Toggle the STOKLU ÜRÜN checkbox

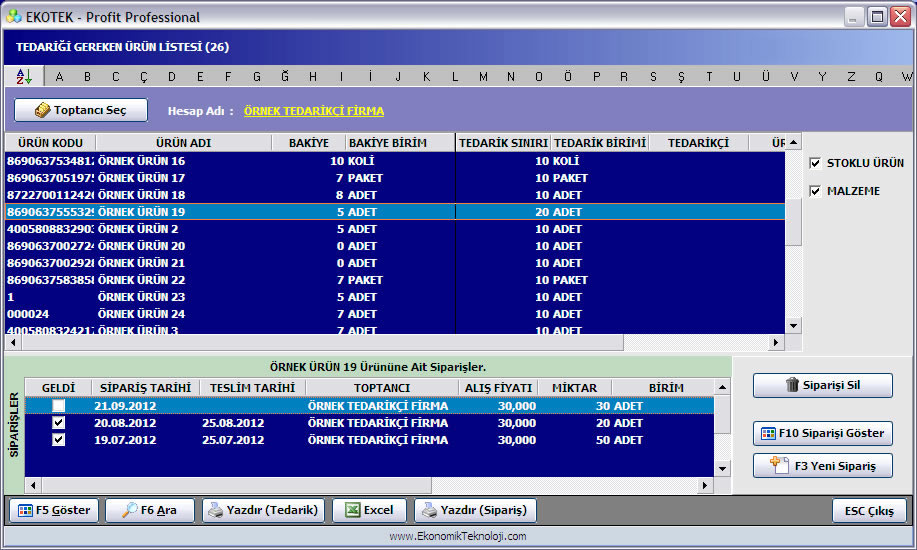click(x=815, y=163)
